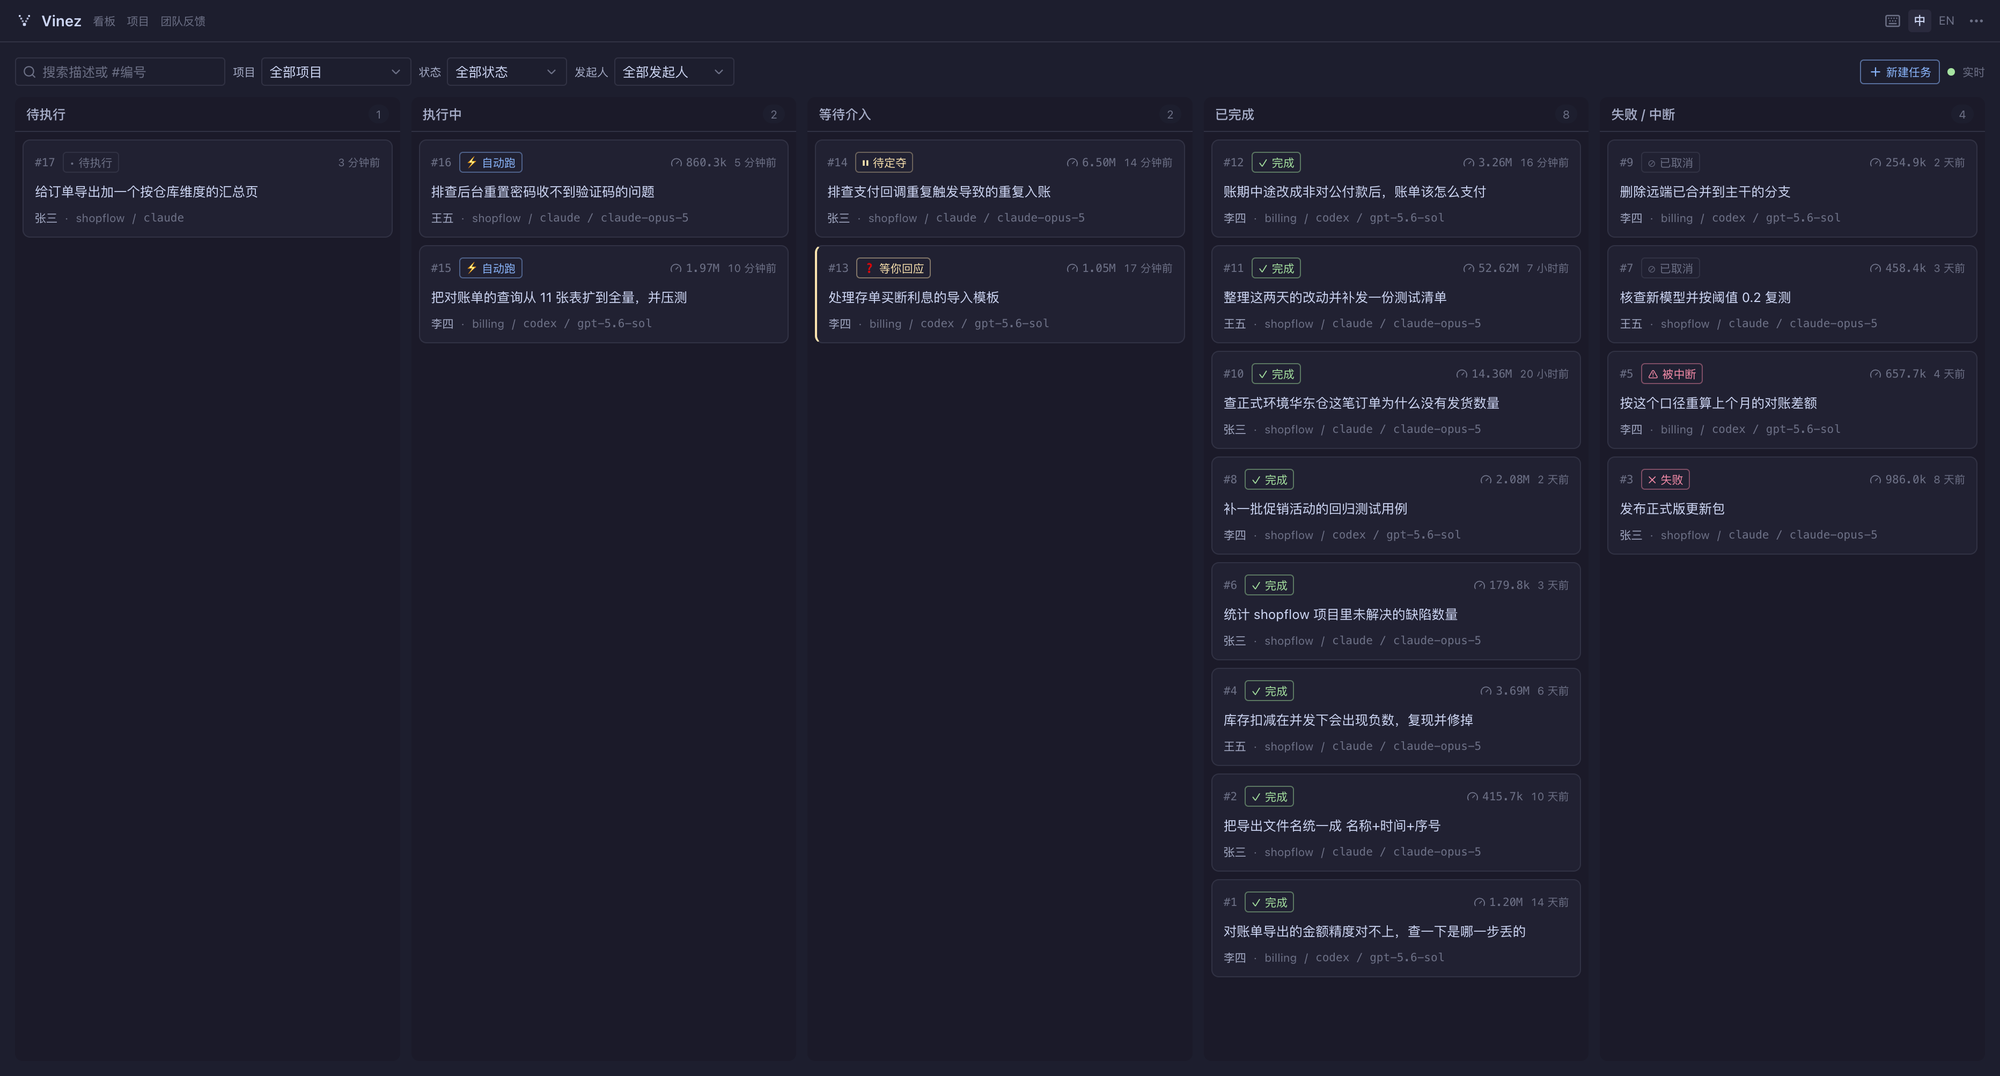Click the 被中断 warning badge on #5

1672,374
